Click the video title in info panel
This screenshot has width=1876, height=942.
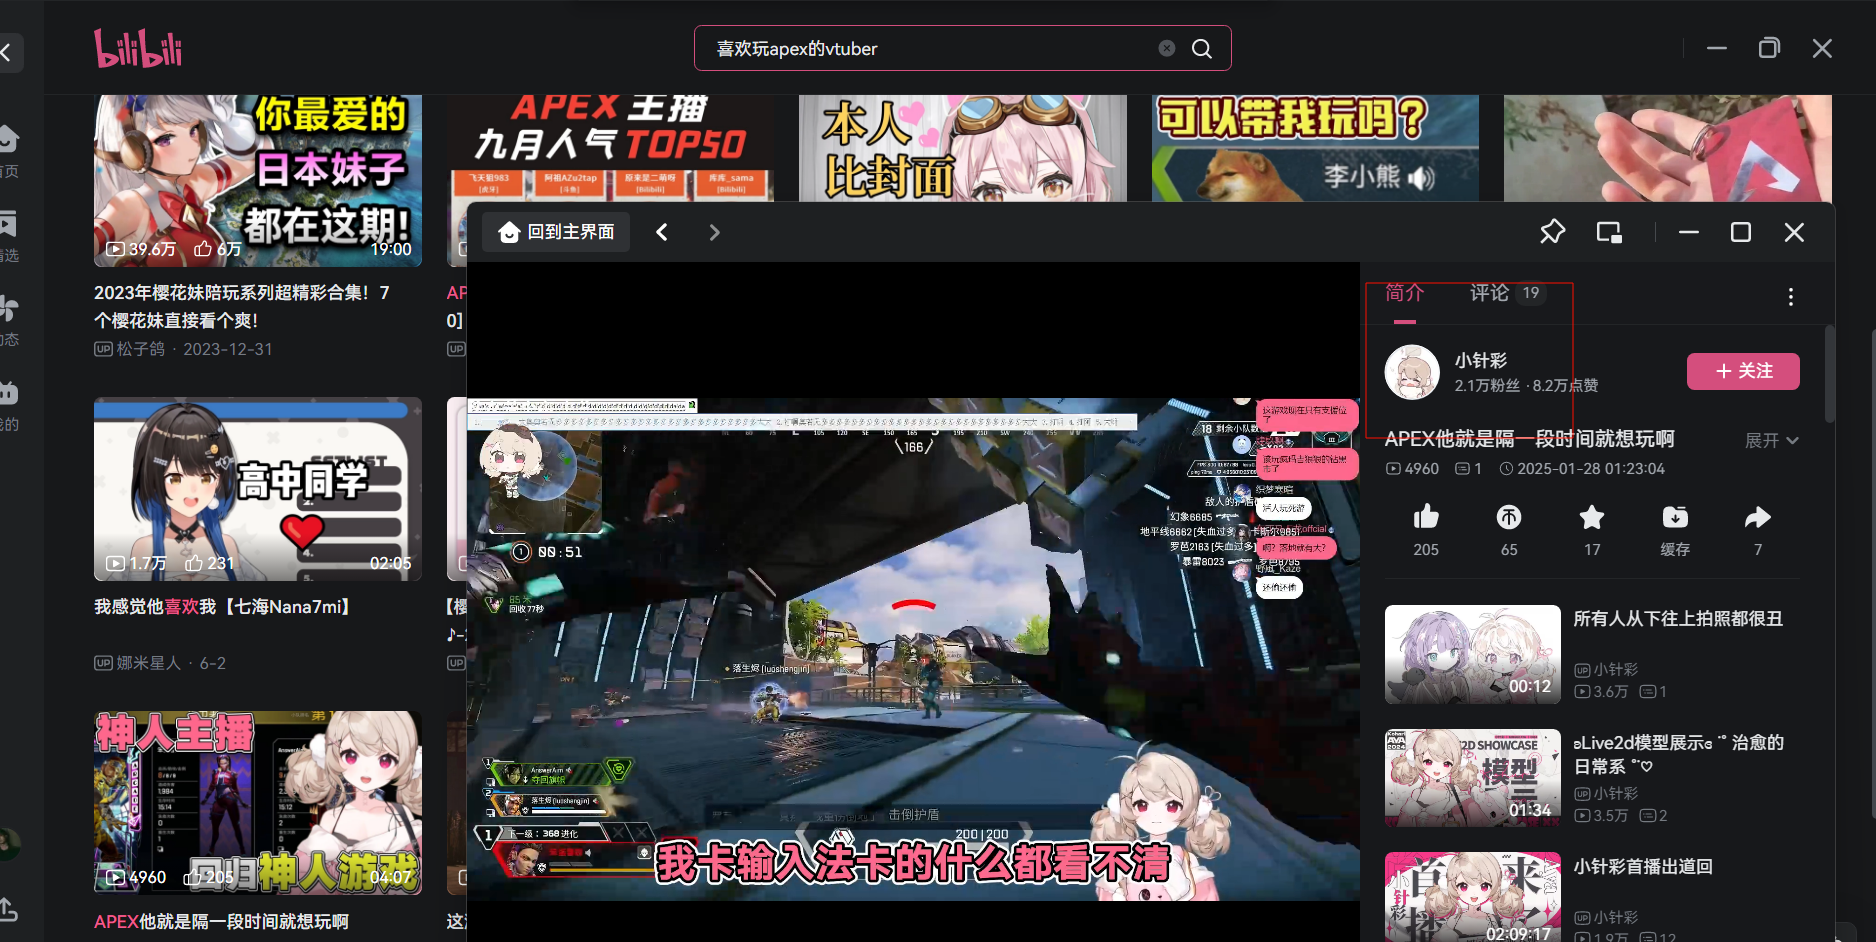tap(1529, 439)
